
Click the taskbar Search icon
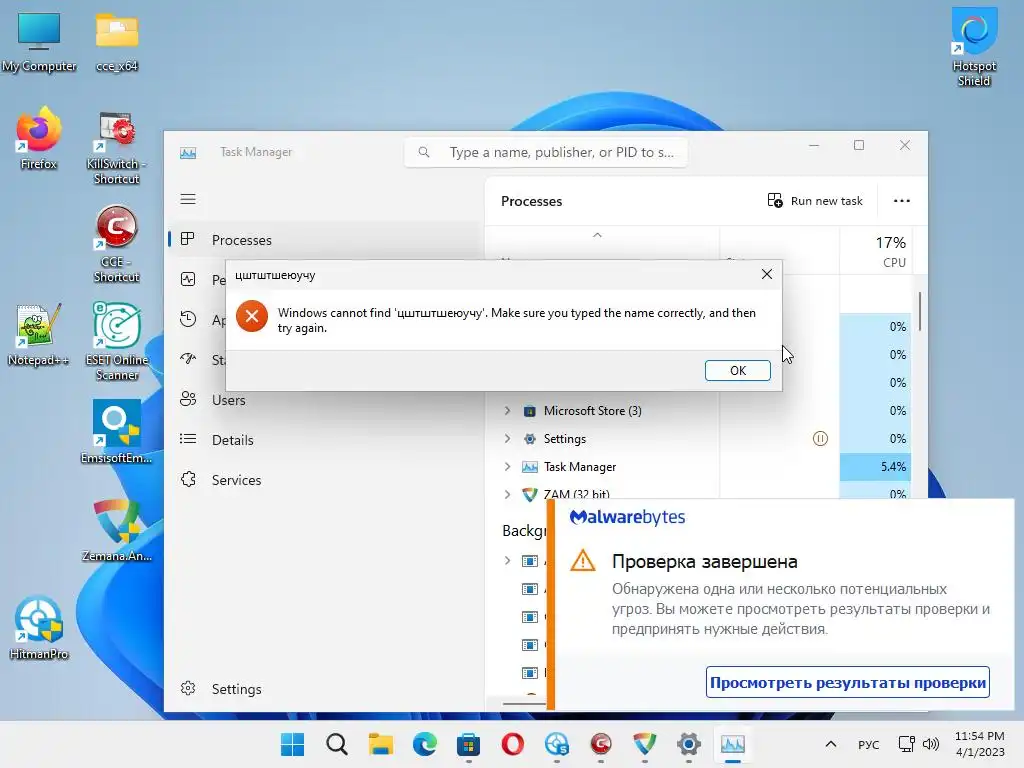tap(337, 744)
